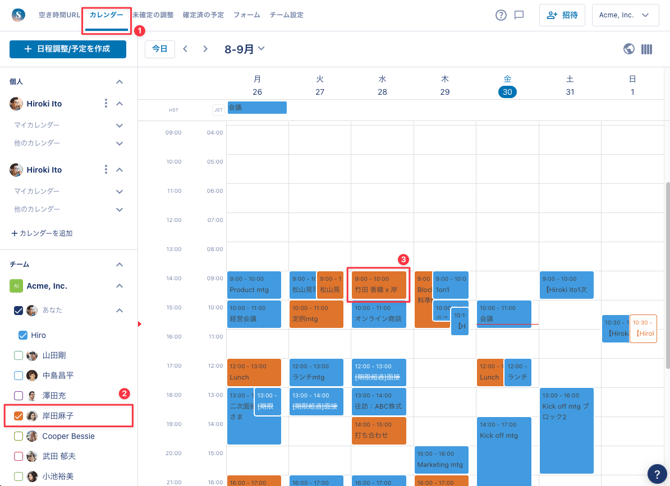Go to next week arrow

206,49
